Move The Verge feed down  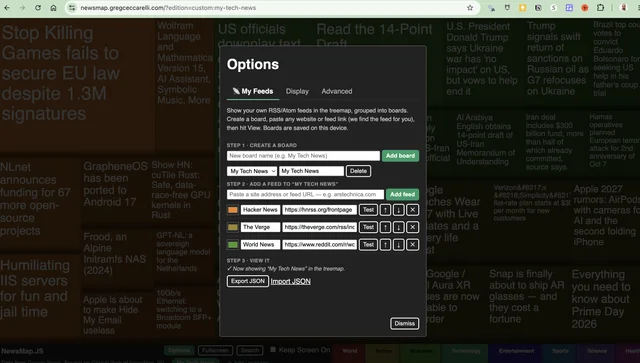(399, 227)
